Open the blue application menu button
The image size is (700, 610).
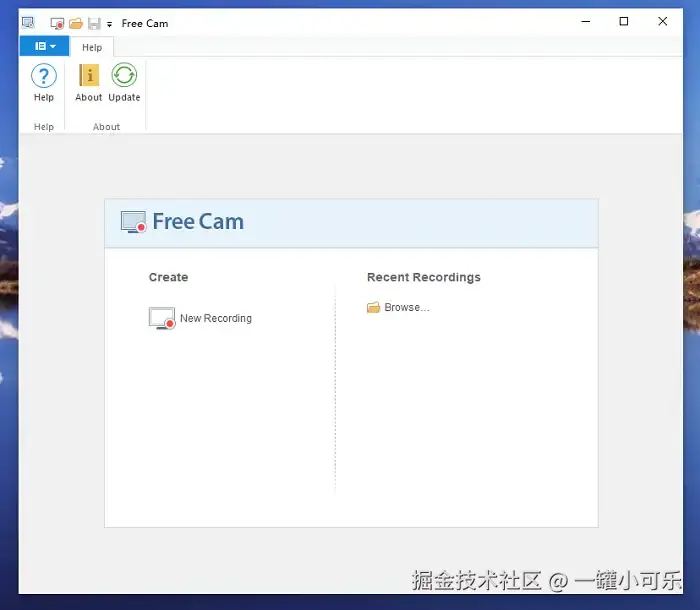pos(44,46)
